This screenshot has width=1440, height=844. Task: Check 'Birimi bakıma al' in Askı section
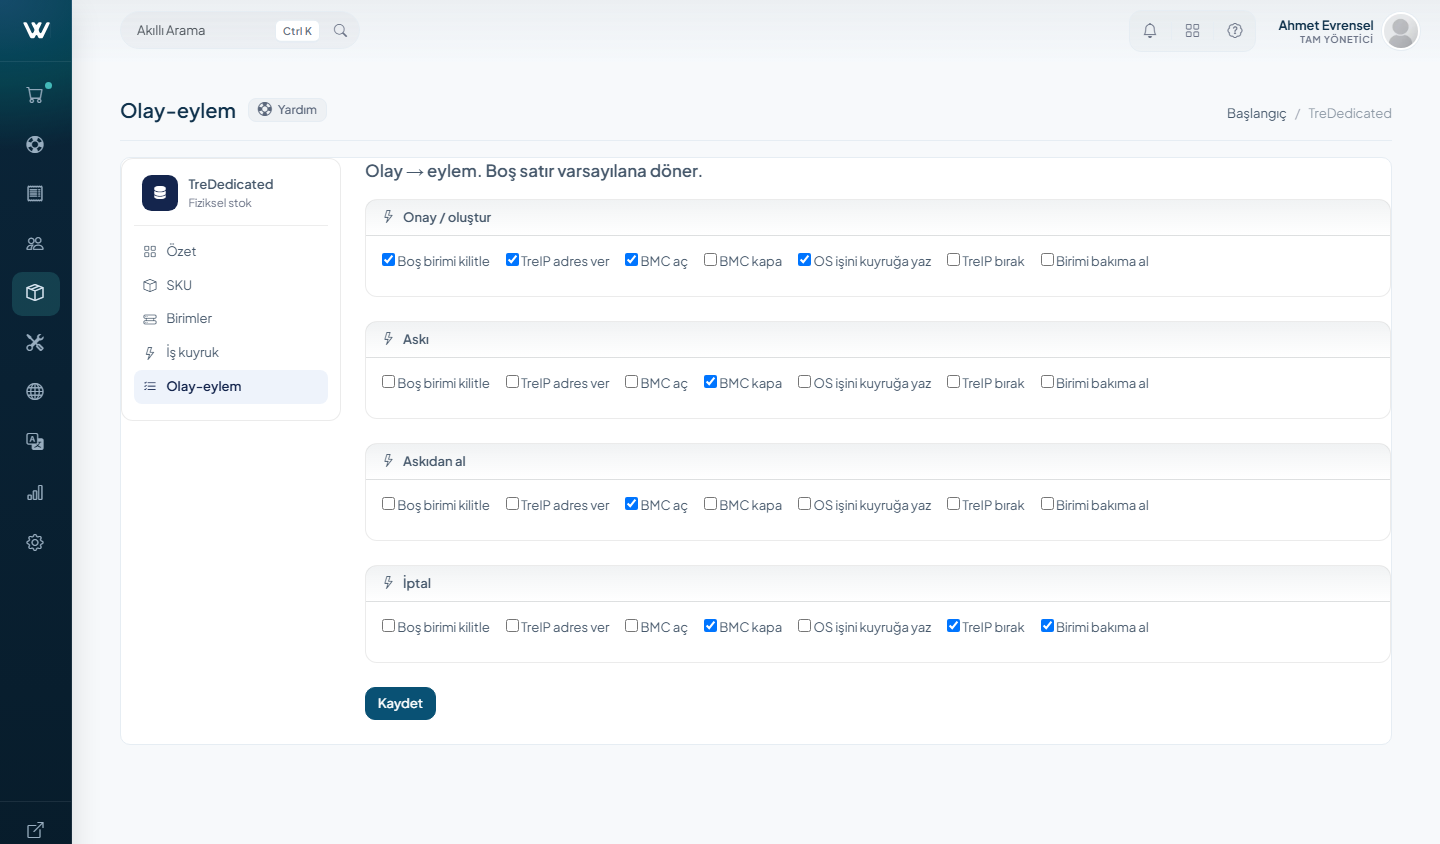pyautogui.click(x=1047, y=382)
